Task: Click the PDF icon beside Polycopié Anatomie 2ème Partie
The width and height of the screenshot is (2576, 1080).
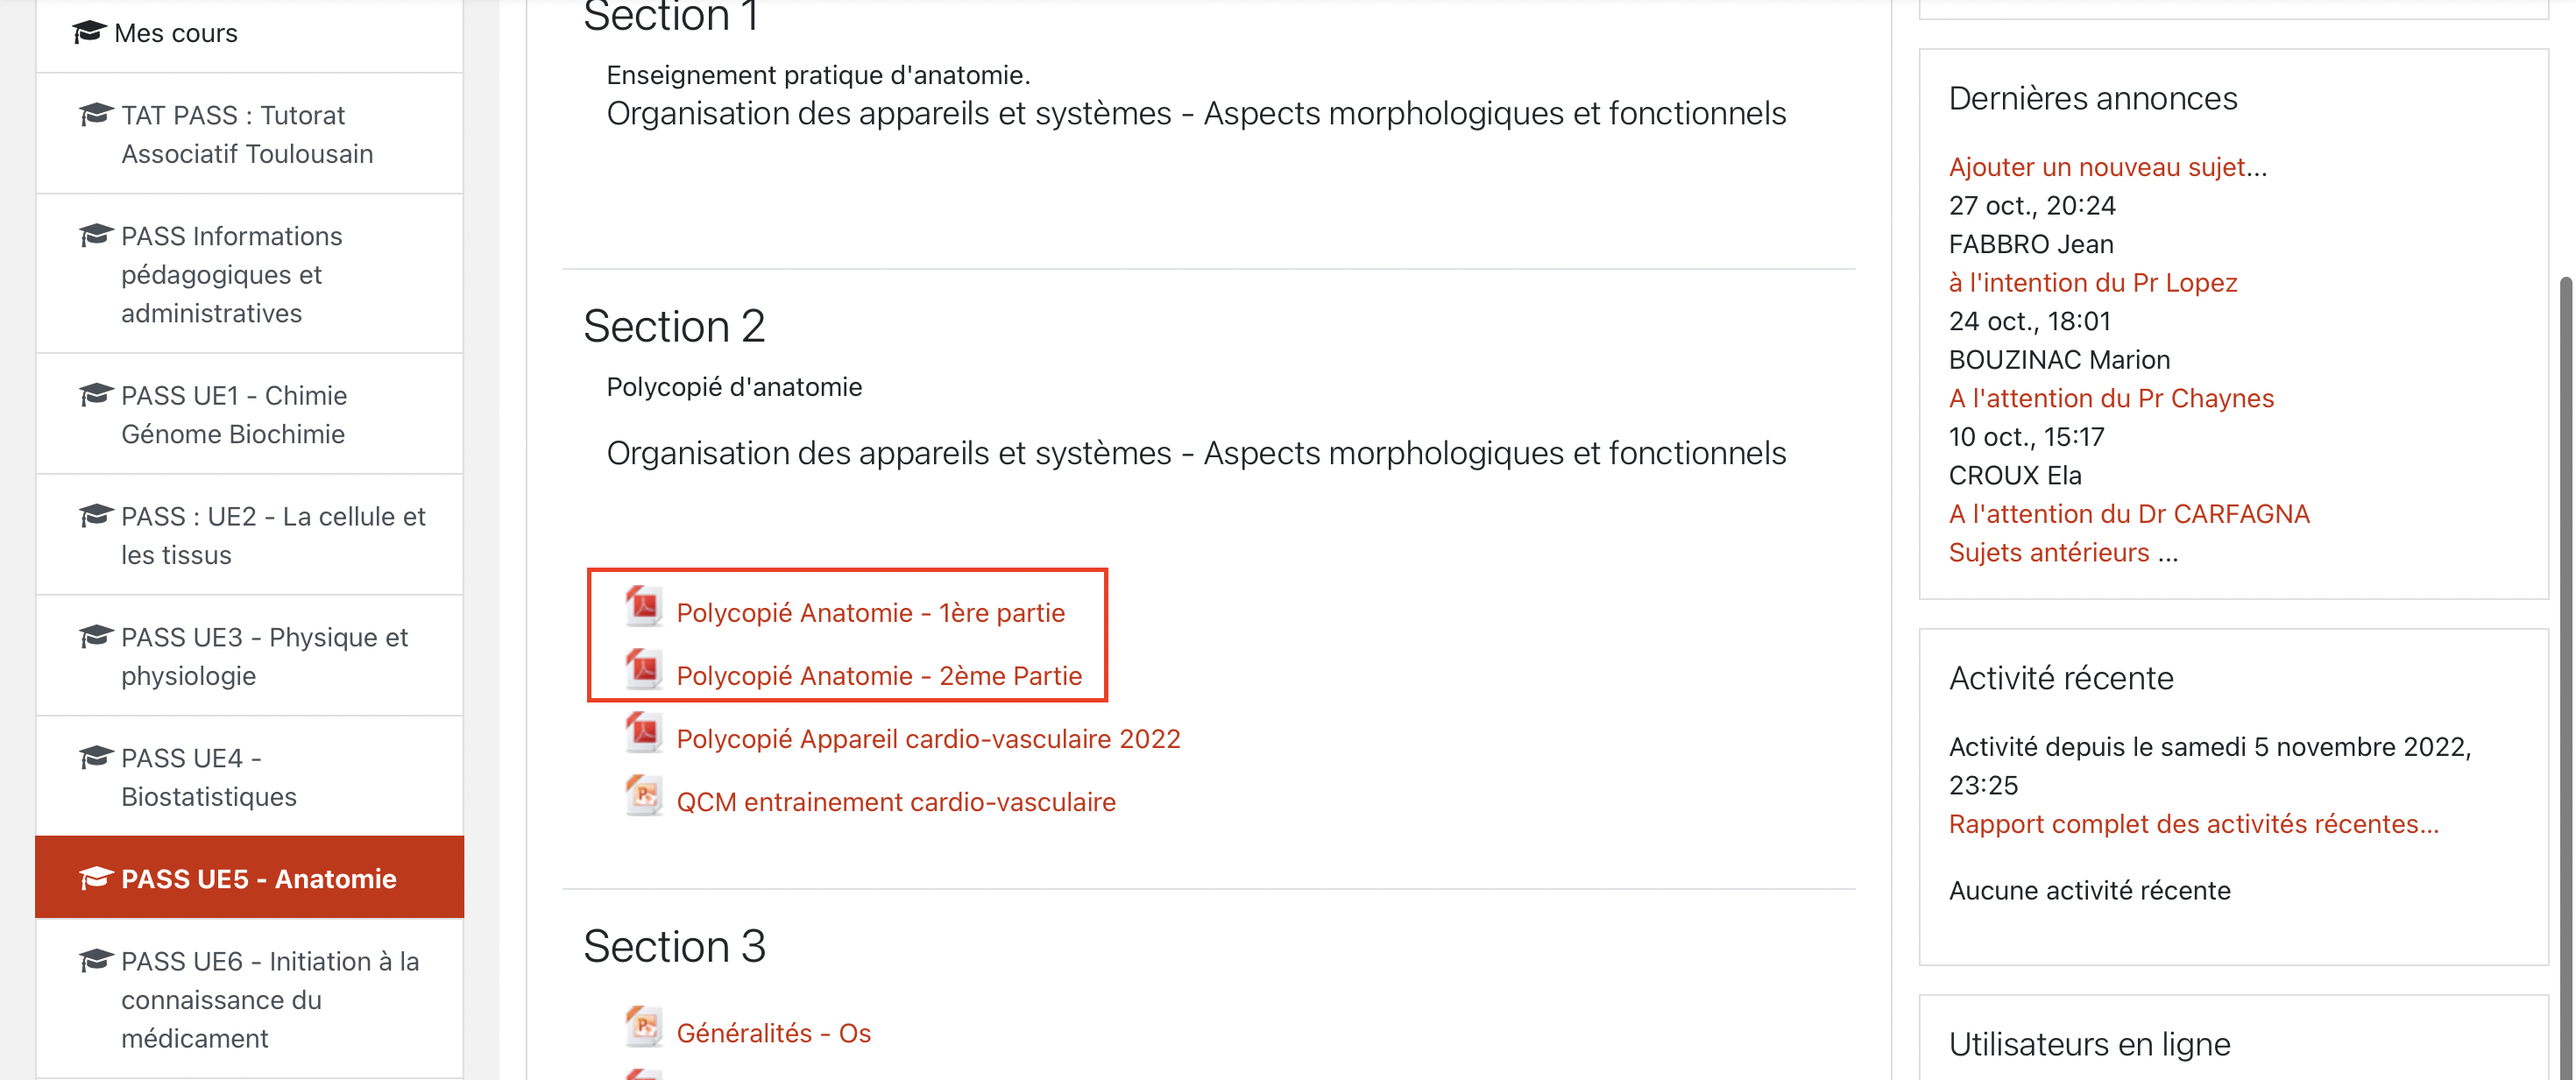Action: [644, 670]
